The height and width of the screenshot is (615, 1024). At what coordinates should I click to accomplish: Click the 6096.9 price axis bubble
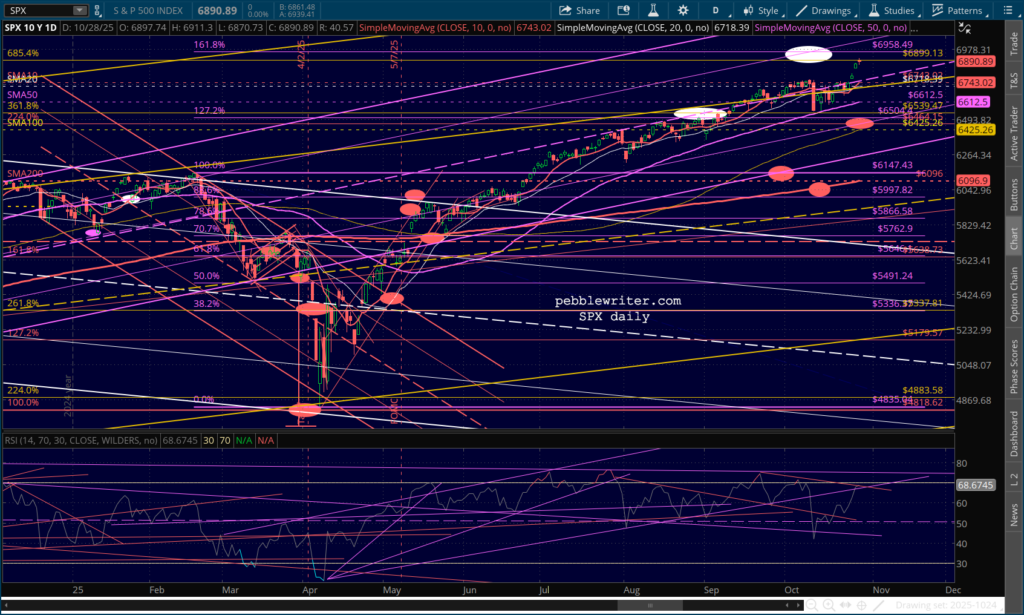coord(973,180)
